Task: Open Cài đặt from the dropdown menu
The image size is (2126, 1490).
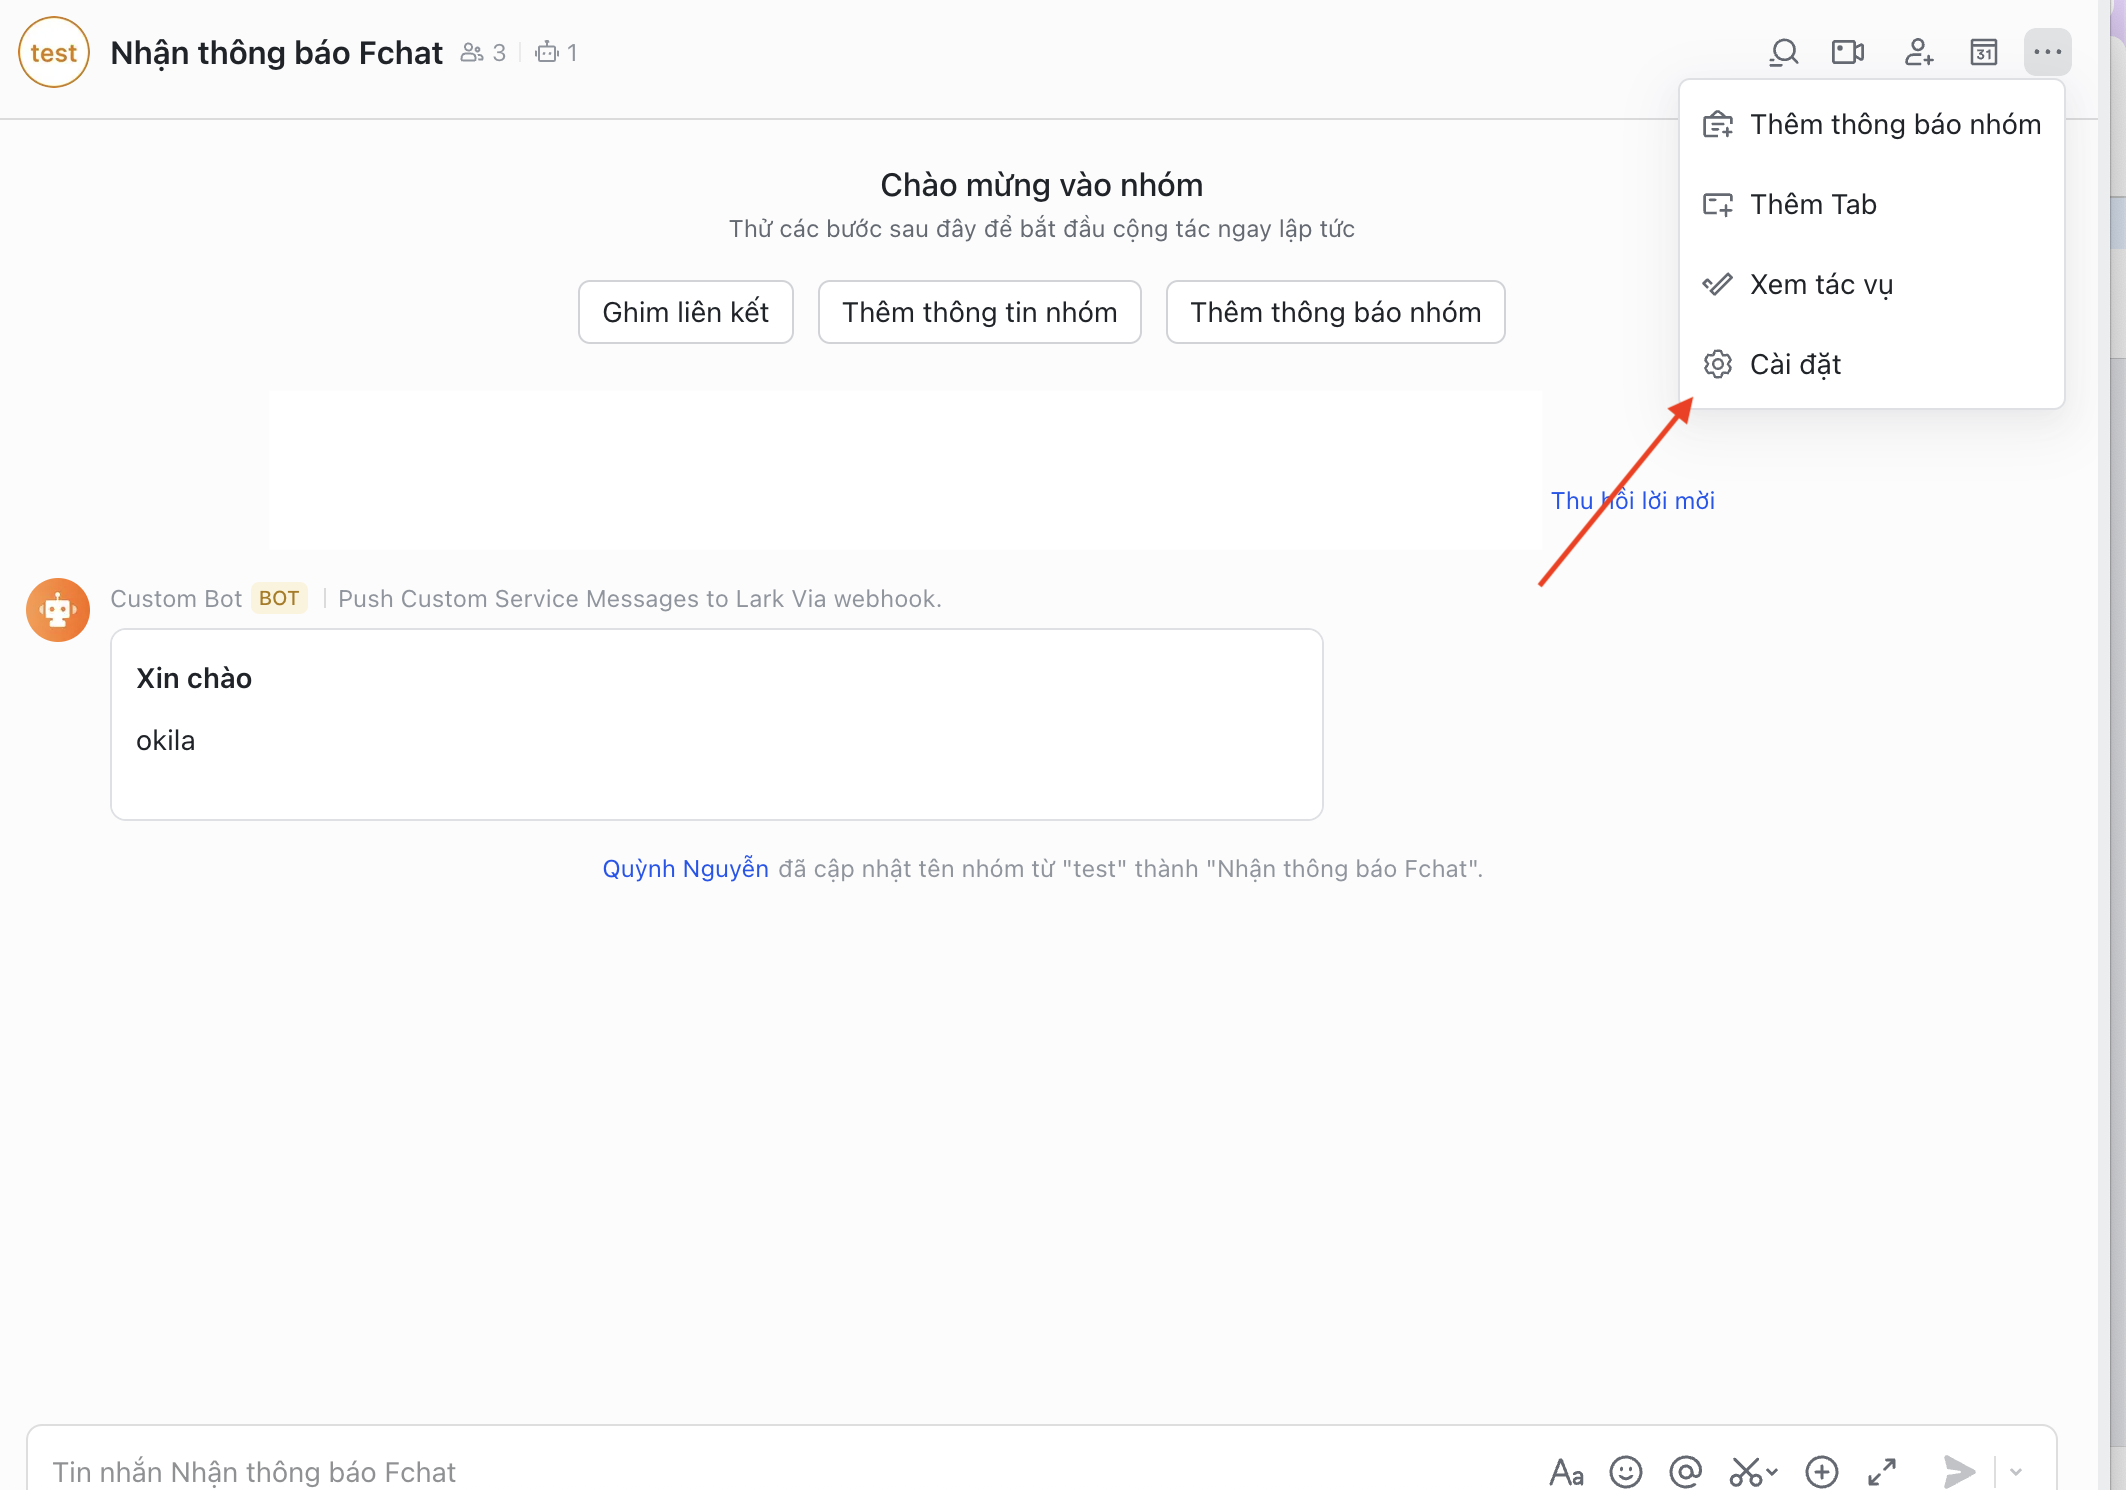Action: pyautogui.click(x=1794, y=364)
